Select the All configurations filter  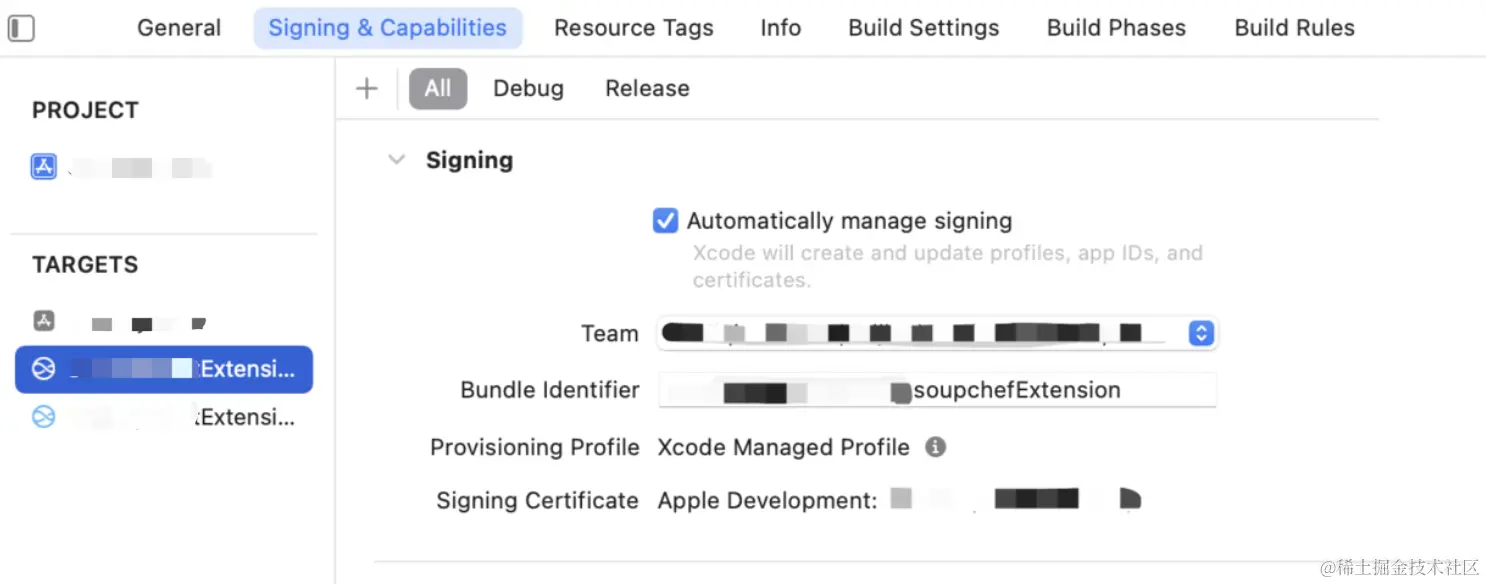(x=438, y=88)
